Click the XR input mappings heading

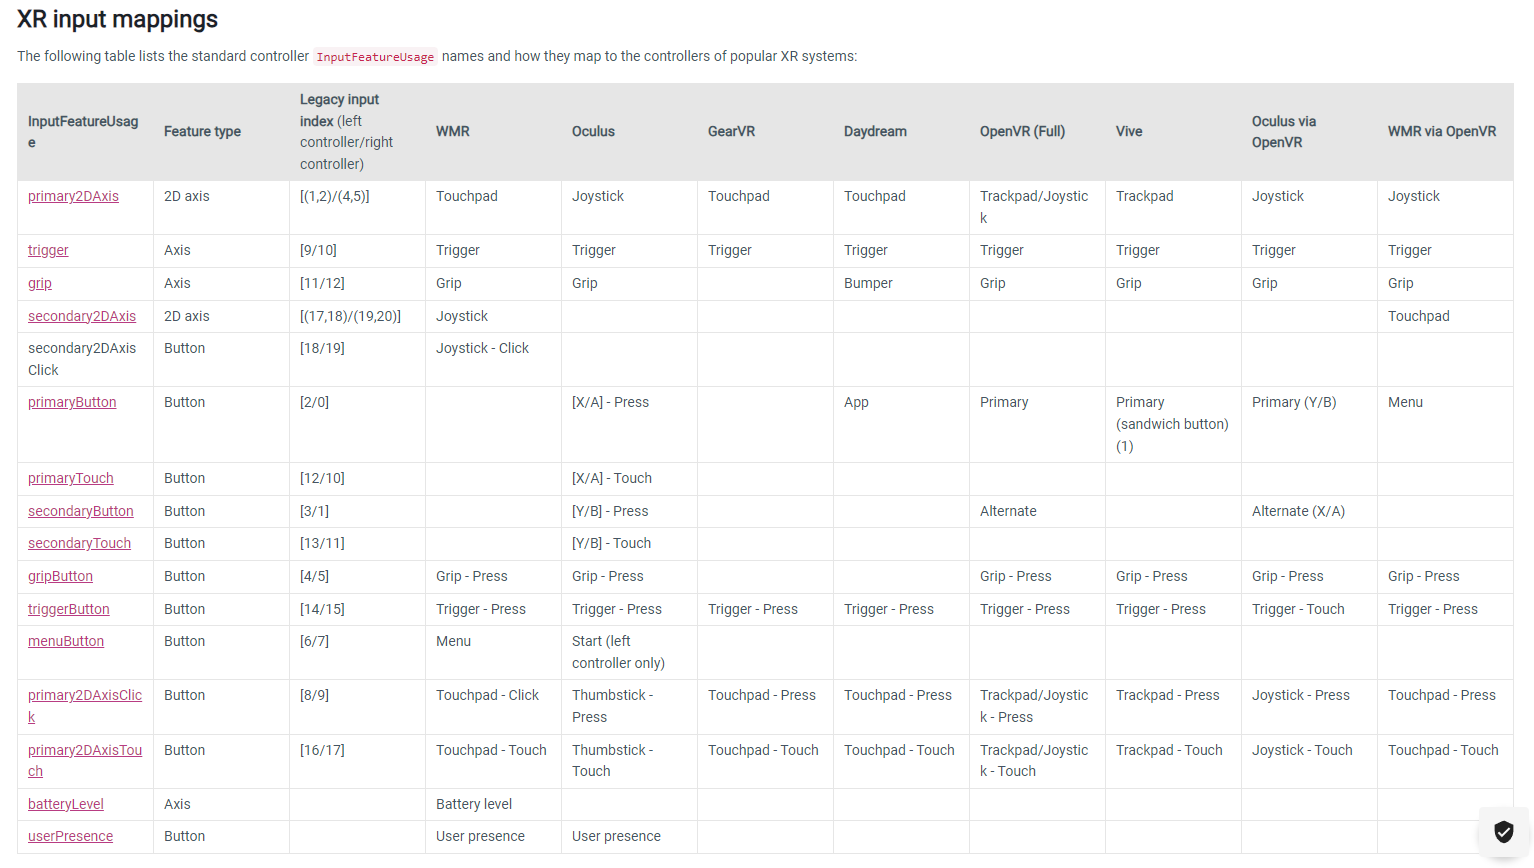(x=117, y=19)
